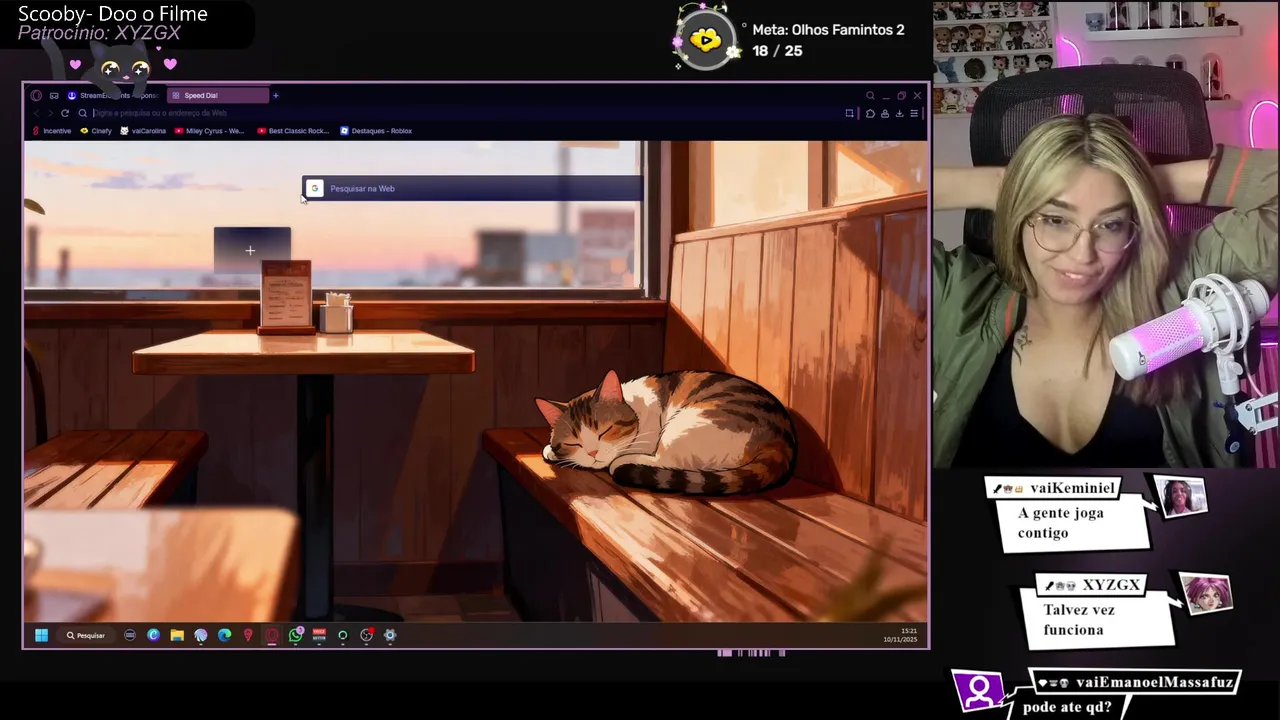Image resolution: width=1280 pixels, height=720 pixels.
Task: Launch Microsoft Edge from the taskbar
Action: pos(224,635)
